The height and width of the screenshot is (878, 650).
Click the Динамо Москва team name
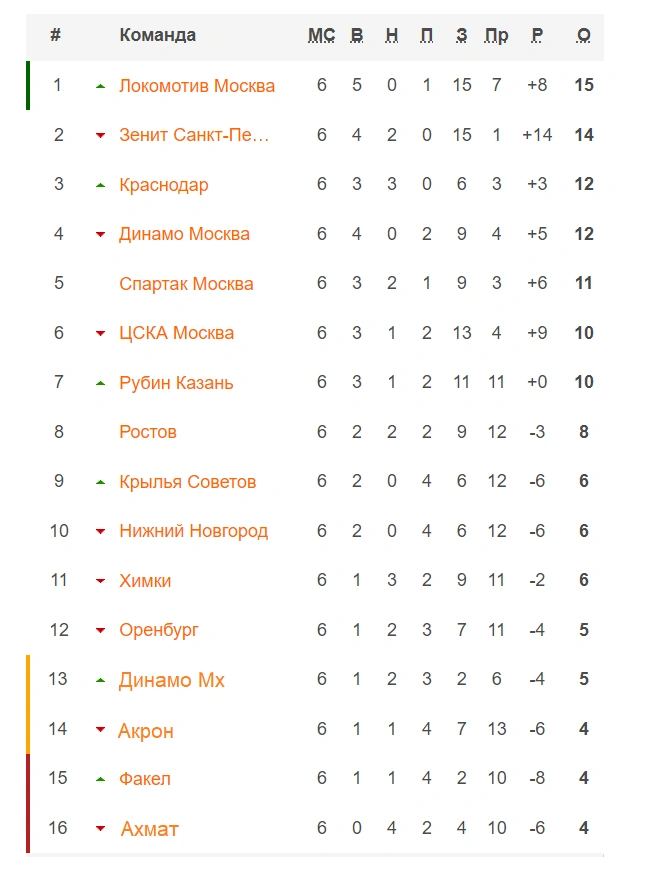(x=184, y=233)
